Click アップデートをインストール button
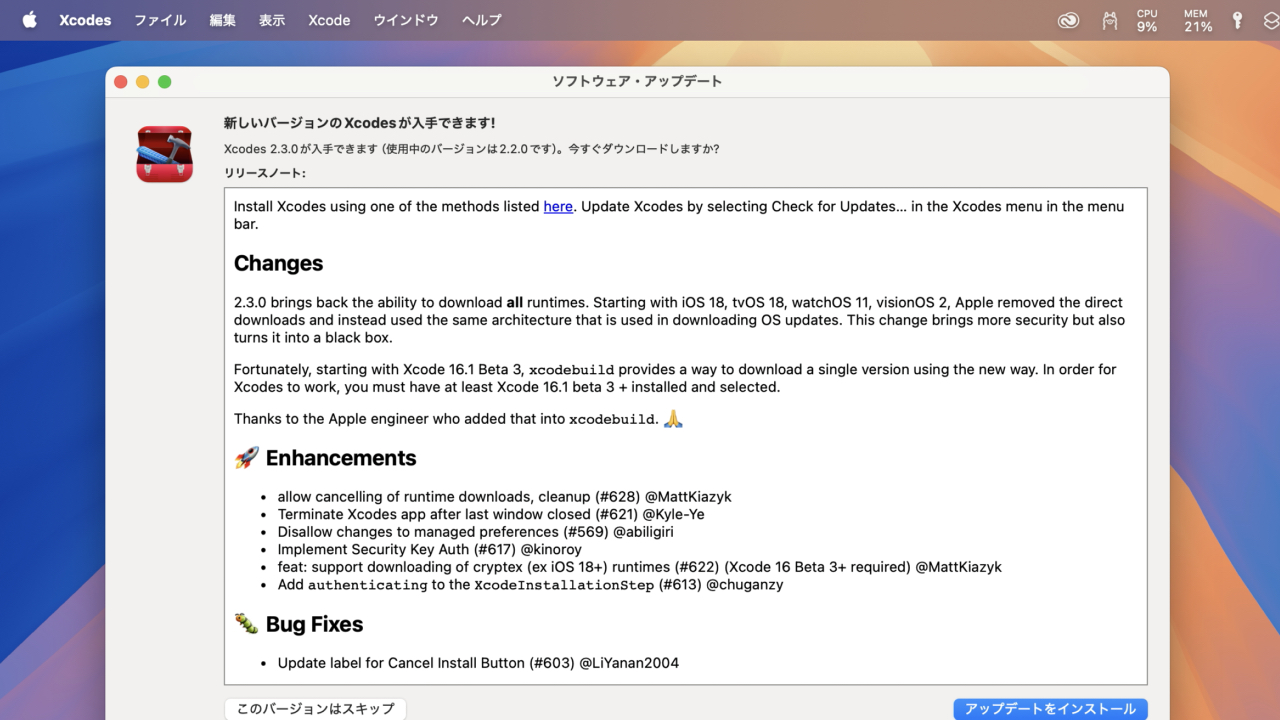Image resolution: width=1280 pixels, height=720 pixels. click(x=1050, y=709)
